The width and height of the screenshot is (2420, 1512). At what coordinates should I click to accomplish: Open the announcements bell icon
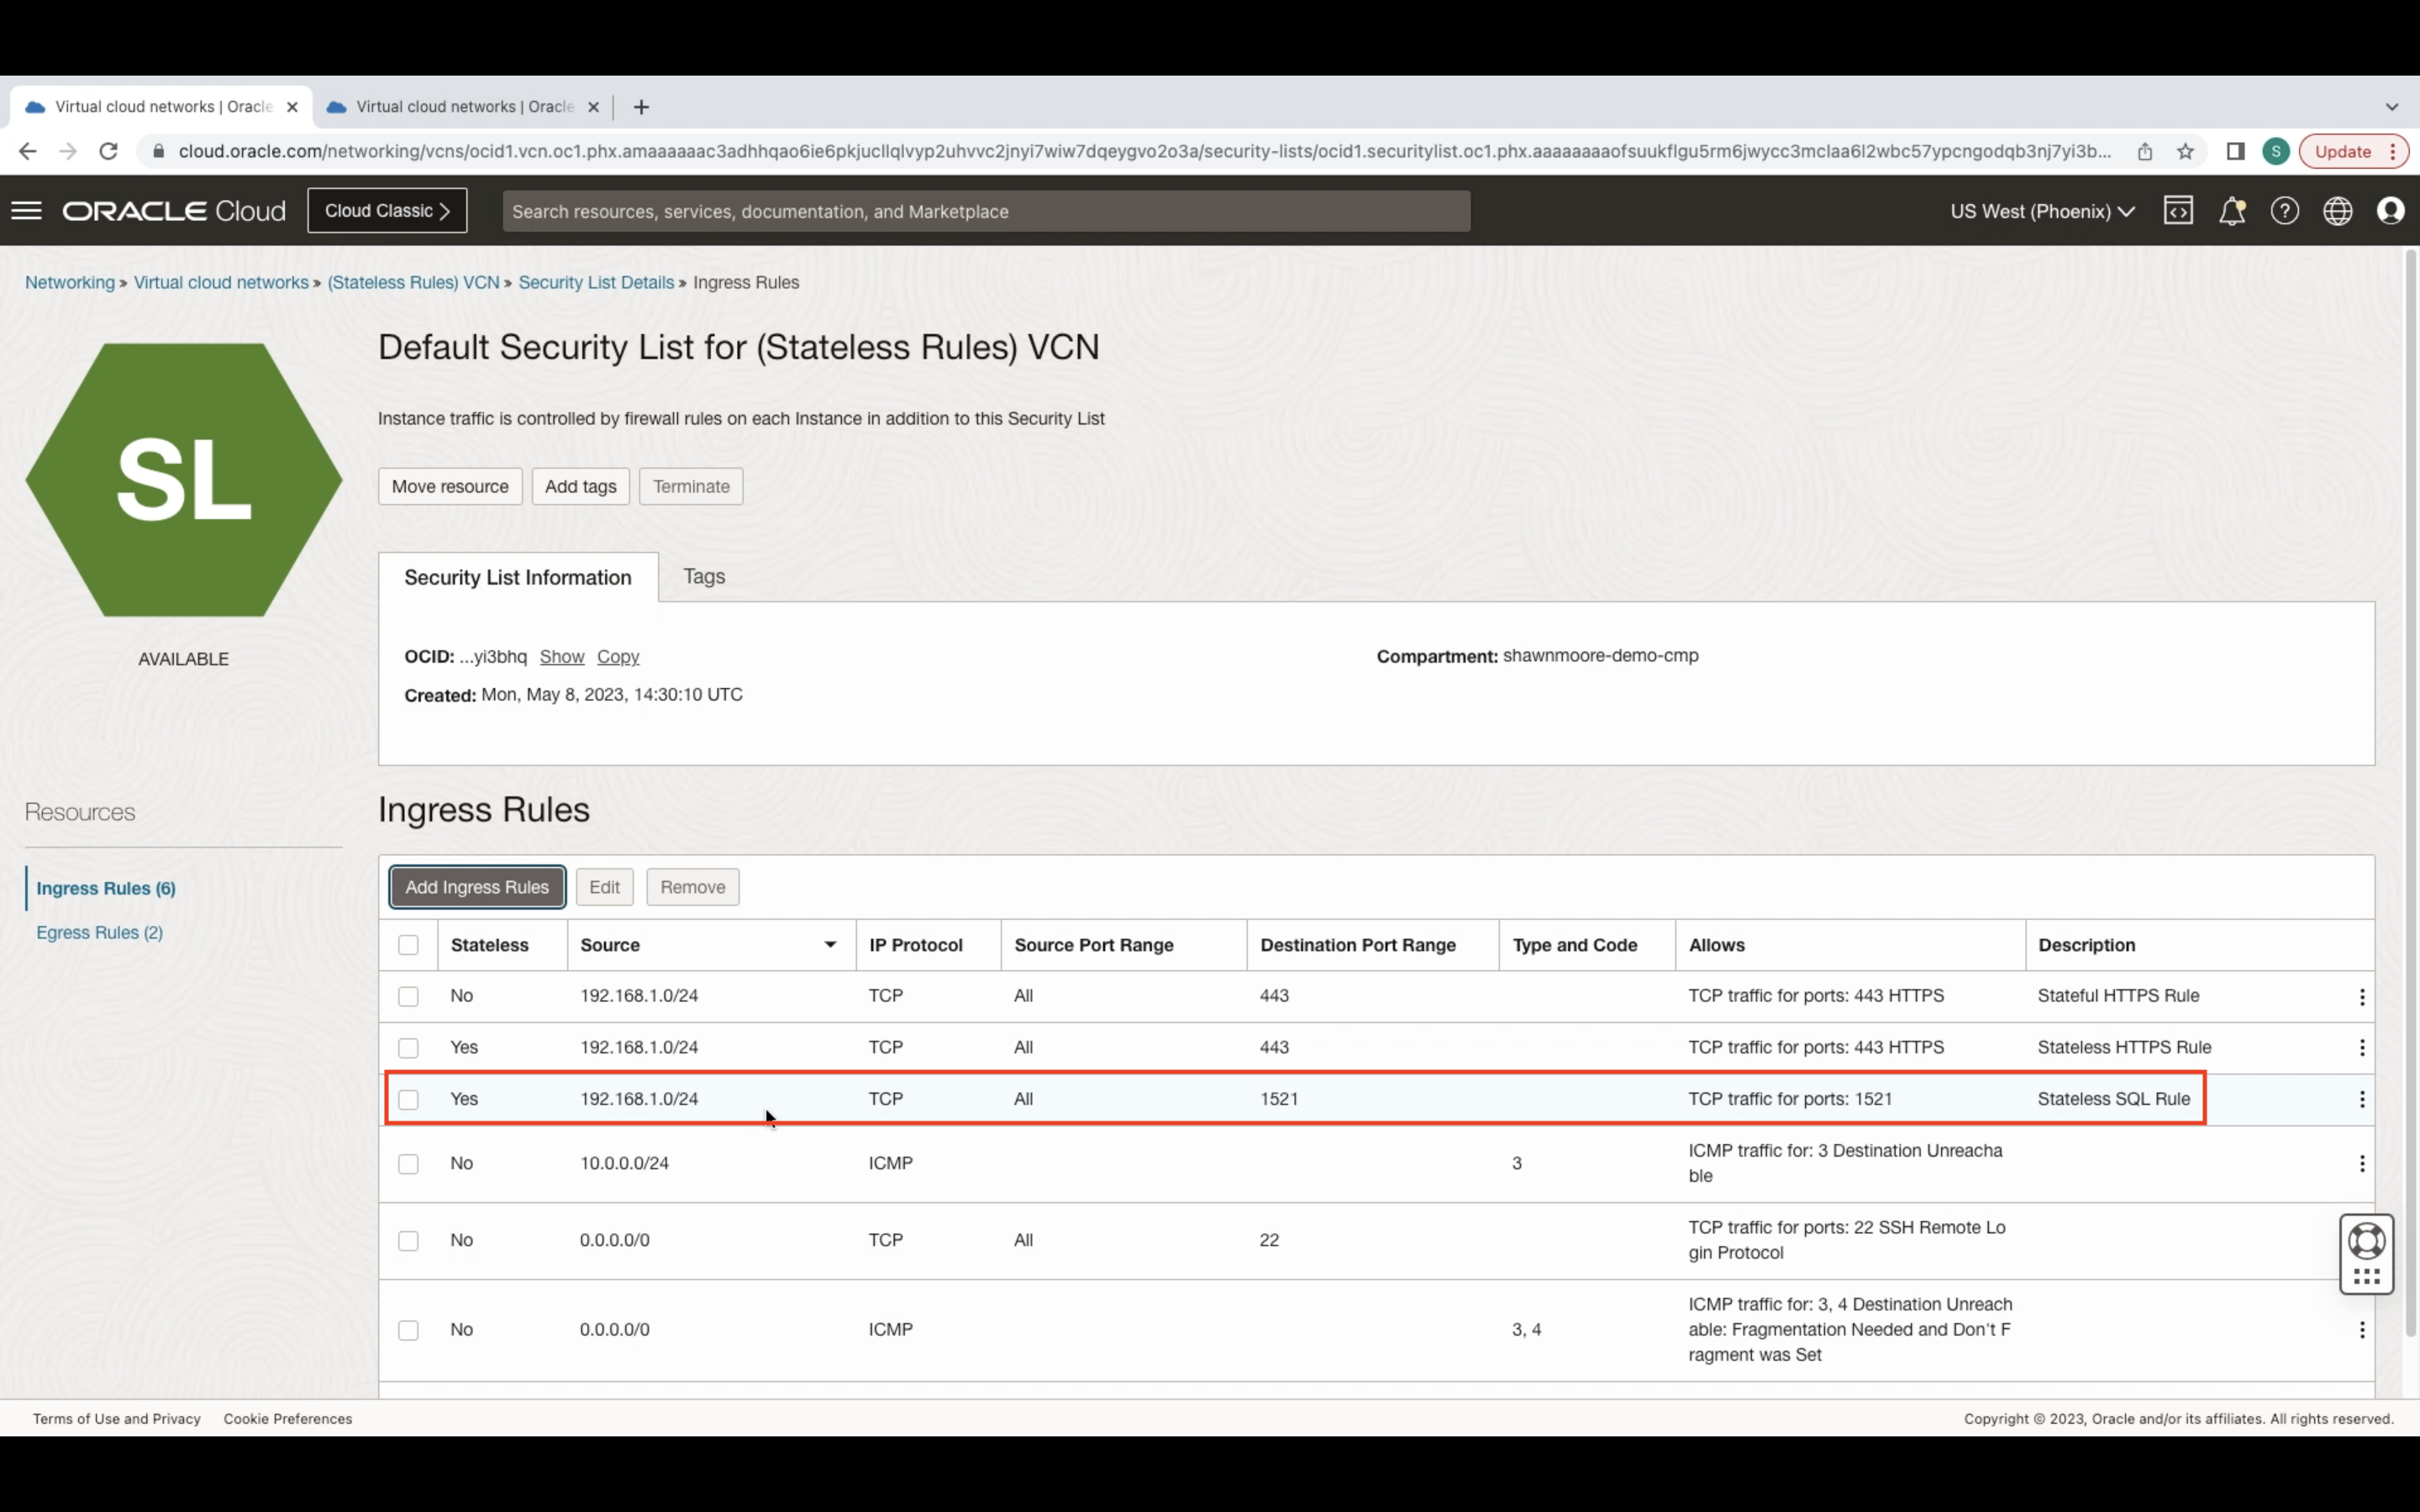(2231, 211)
